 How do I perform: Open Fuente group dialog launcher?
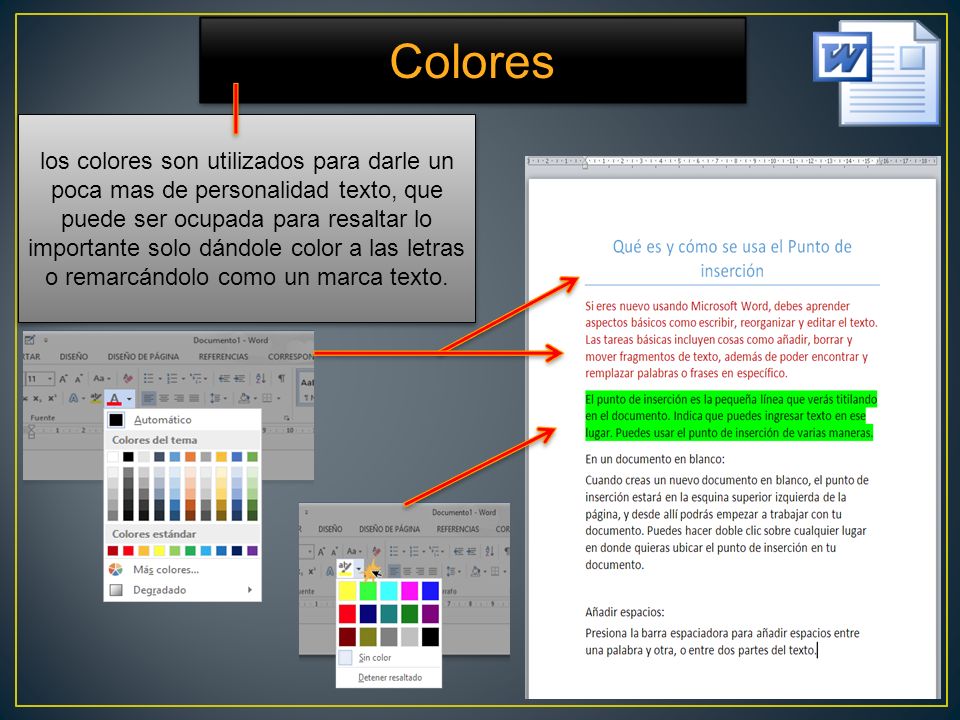tap(286, 418)
